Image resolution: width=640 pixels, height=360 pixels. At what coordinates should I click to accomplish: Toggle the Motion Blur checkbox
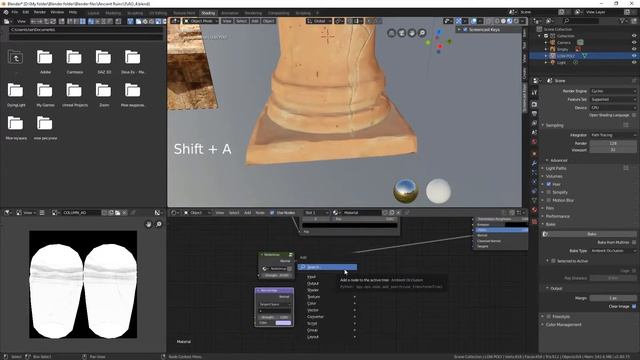click(549, 200)
